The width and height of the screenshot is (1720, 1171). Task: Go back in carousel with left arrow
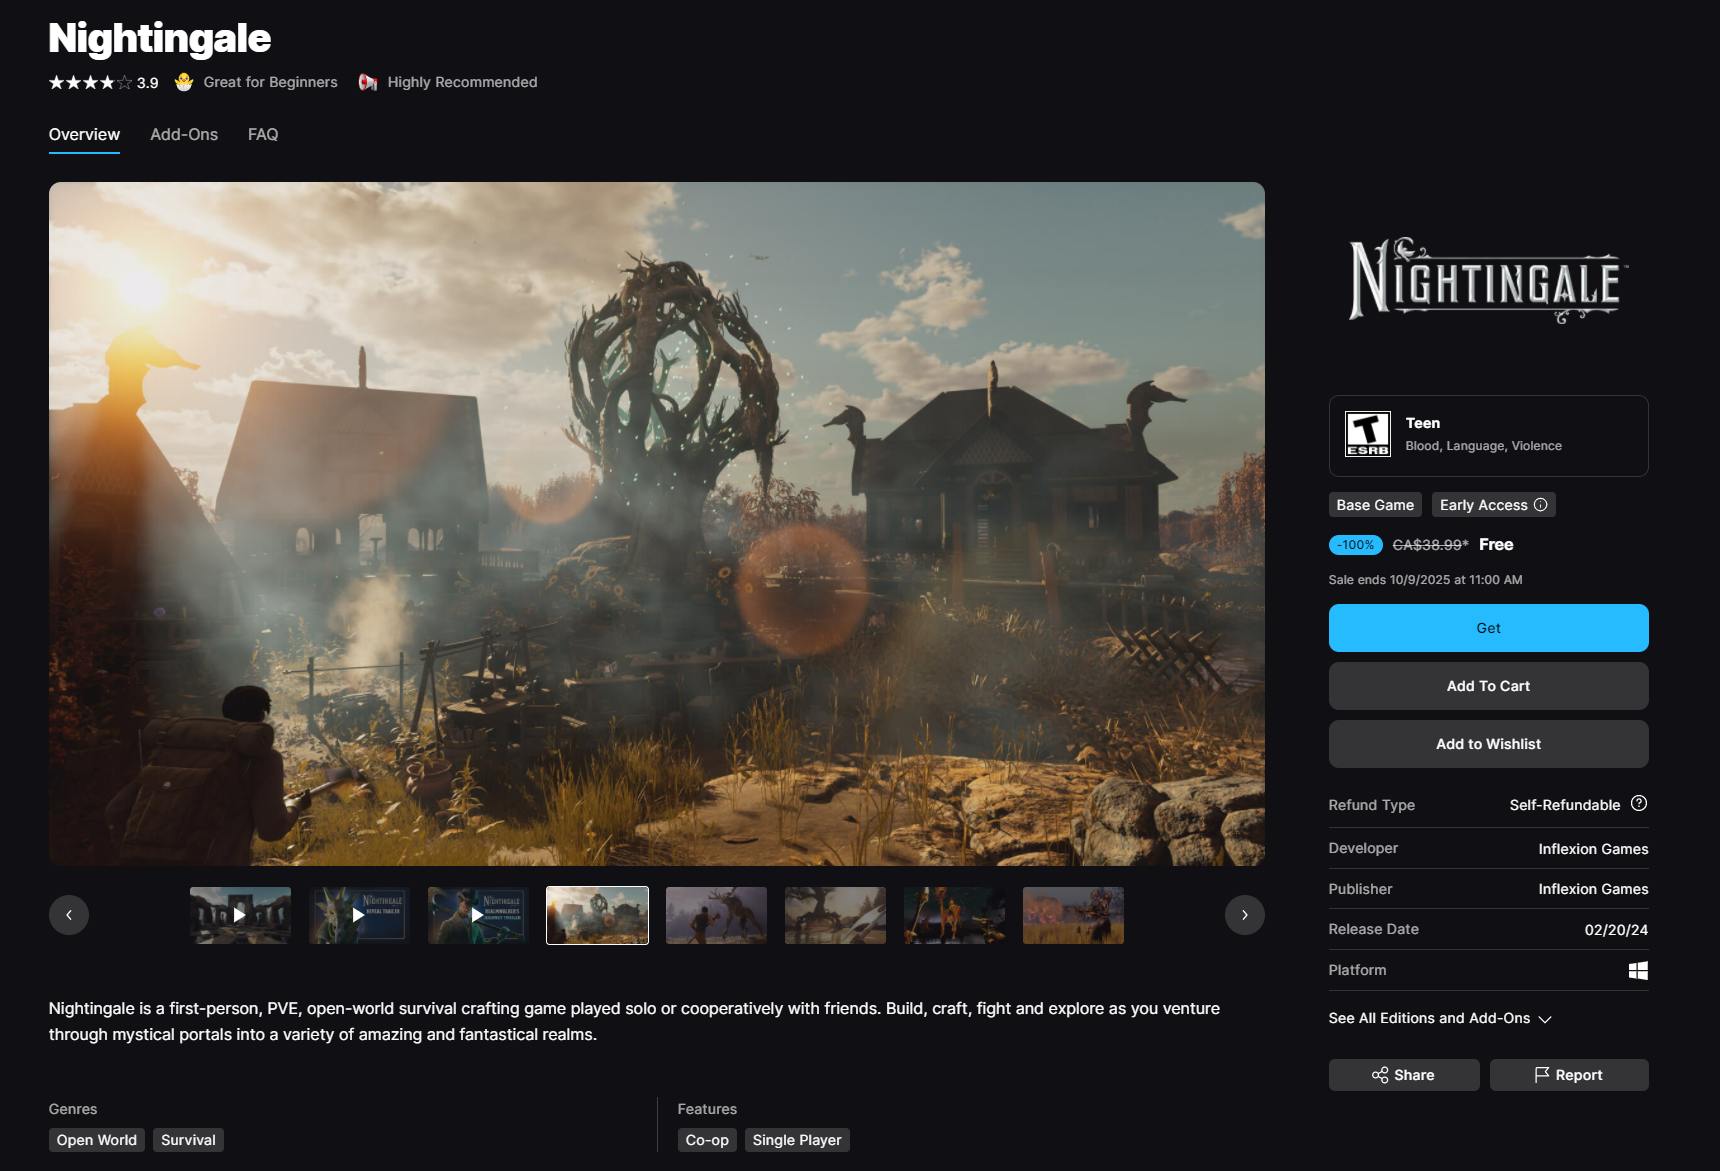point(69,914)
